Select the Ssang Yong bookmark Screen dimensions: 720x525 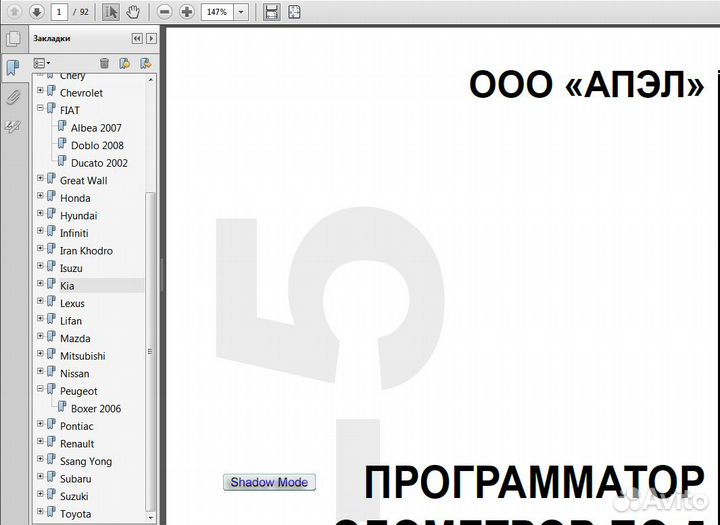86,461
